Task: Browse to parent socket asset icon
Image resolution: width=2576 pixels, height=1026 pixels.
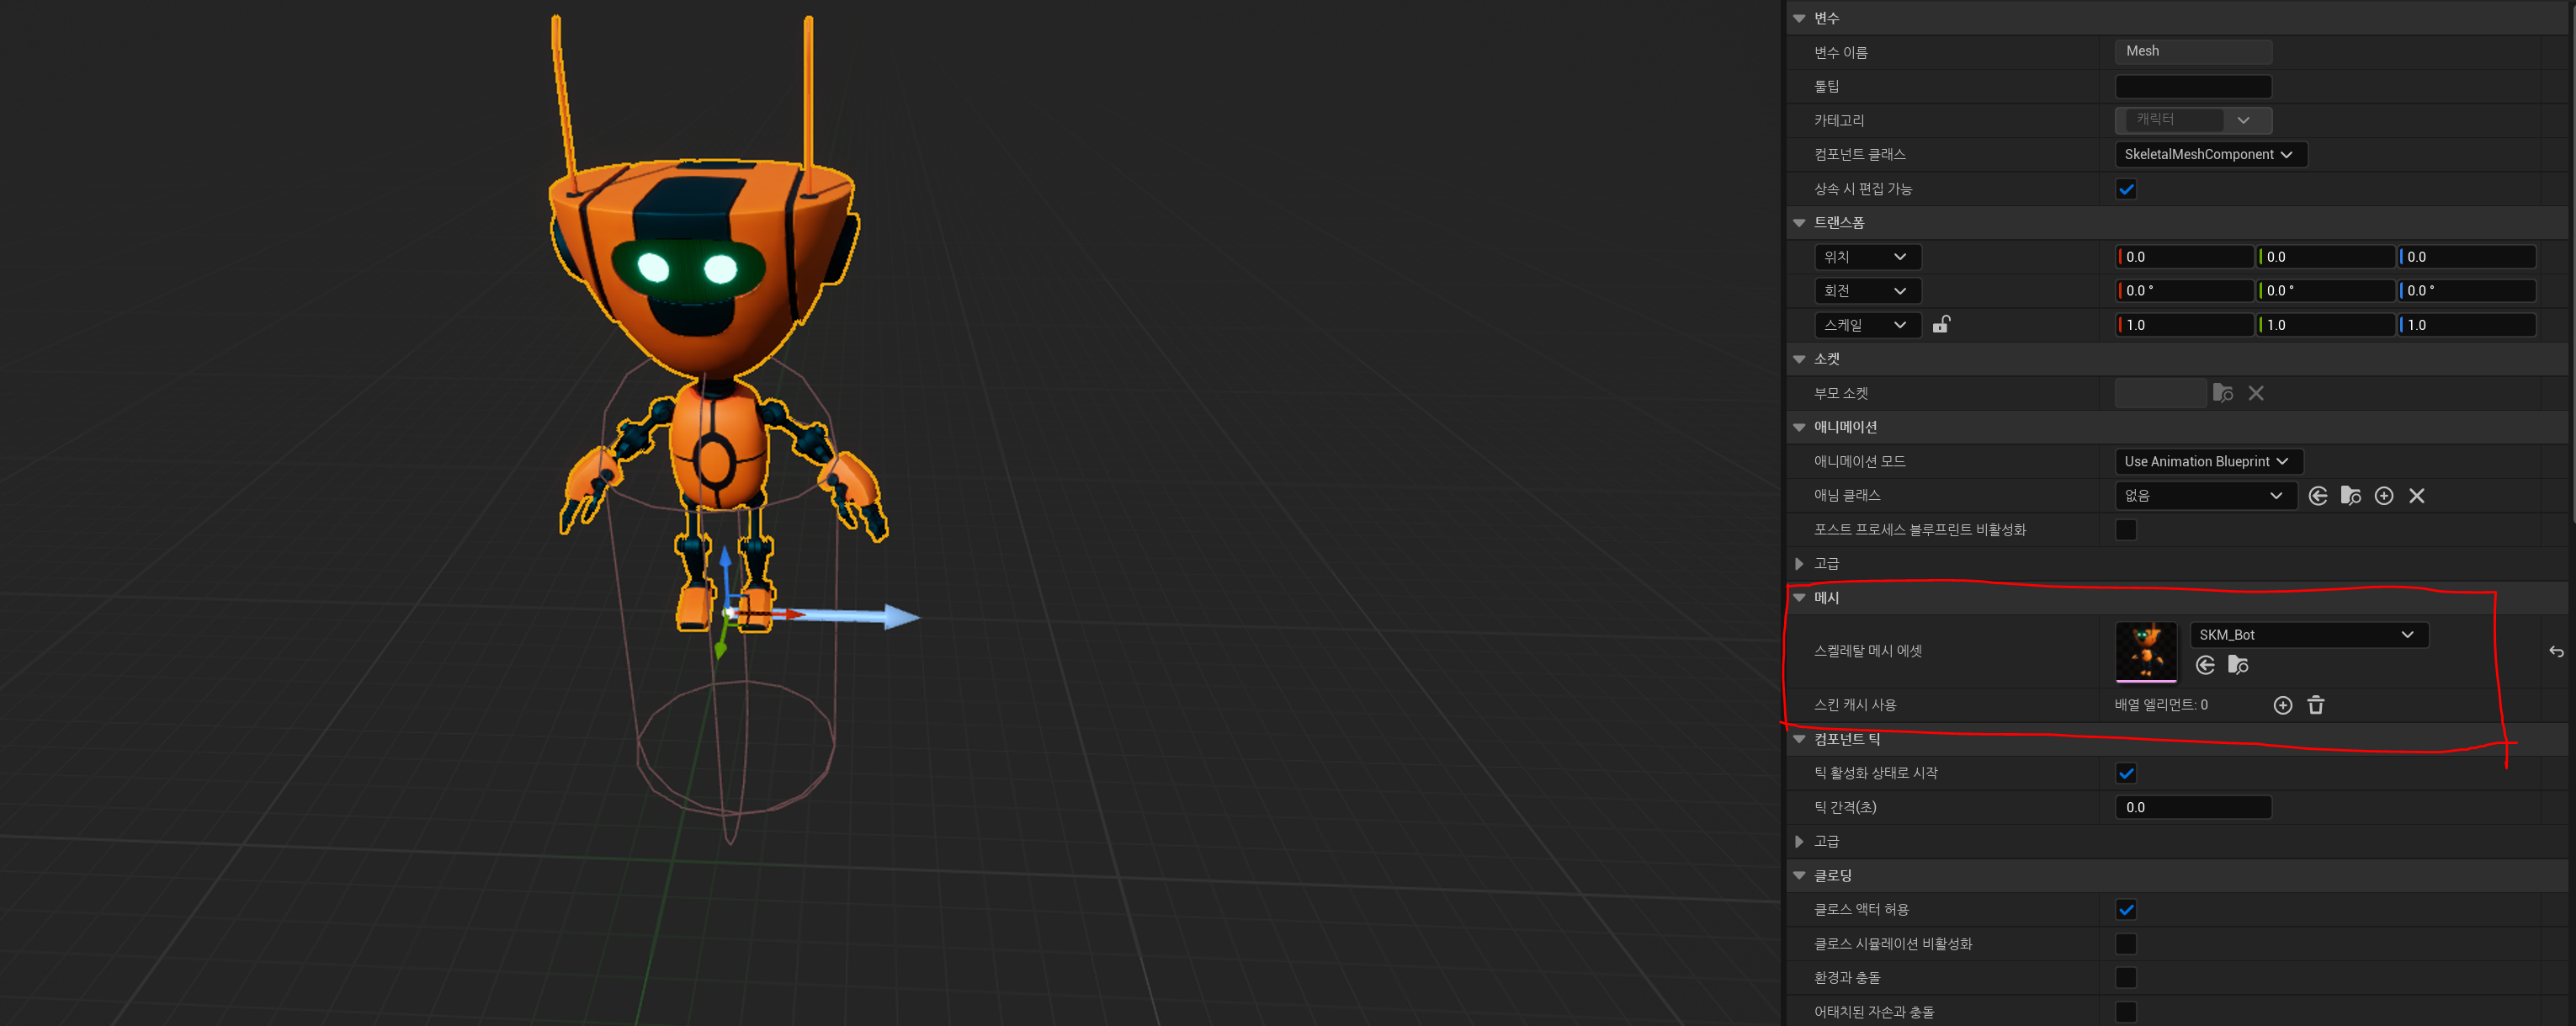Action: (2223, 393)
